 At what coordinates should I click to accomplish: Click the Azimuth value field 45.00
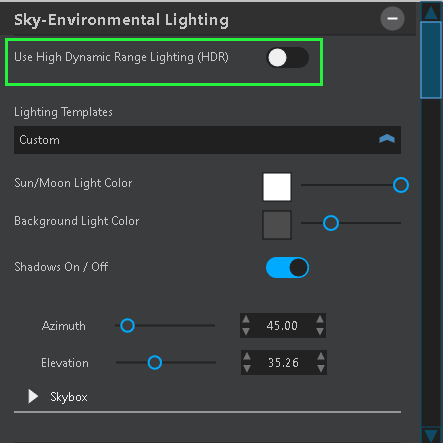pos(282,326)
